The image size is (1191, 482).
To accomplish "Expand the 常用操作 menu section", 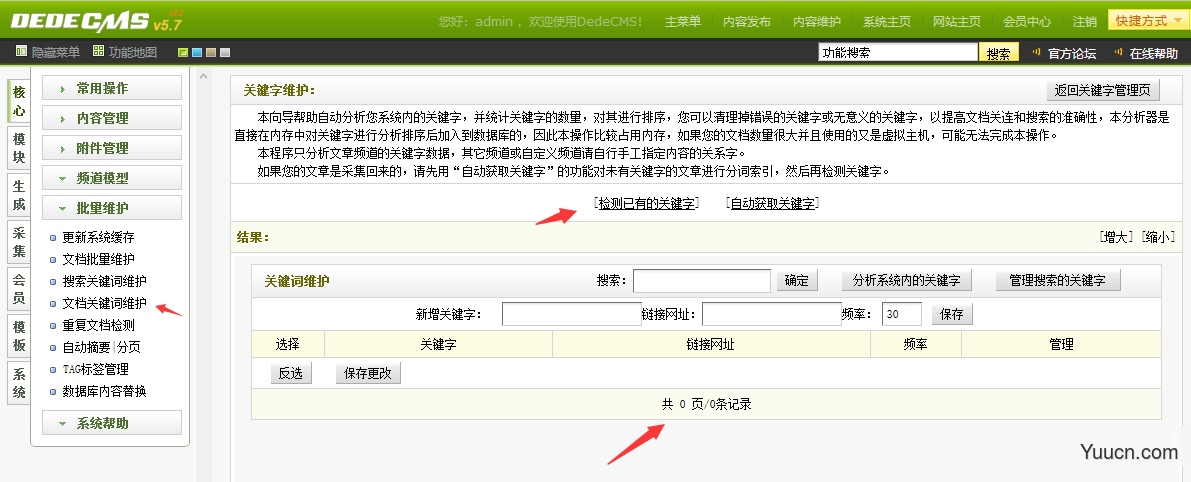I will pyautogui.click(x=111, y=88).
